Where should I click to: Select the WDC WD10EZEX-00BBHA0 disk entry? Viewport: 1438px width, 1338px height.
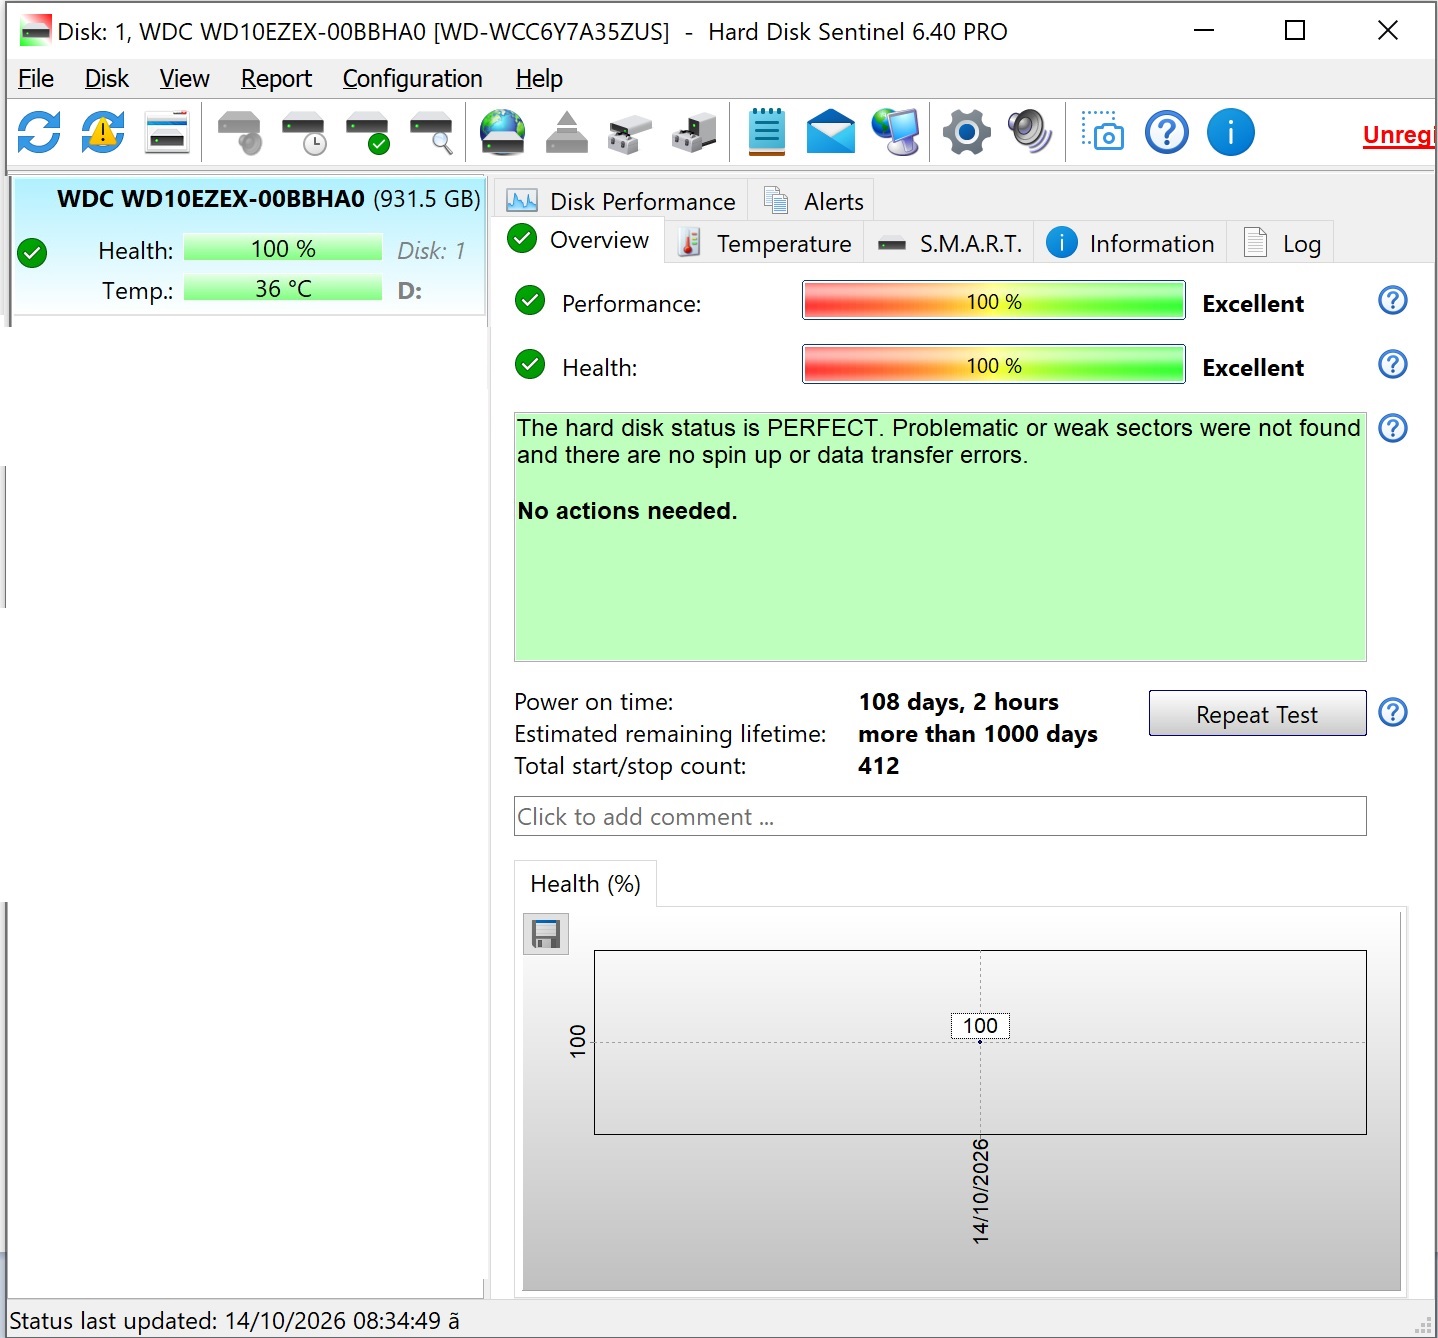248,246
